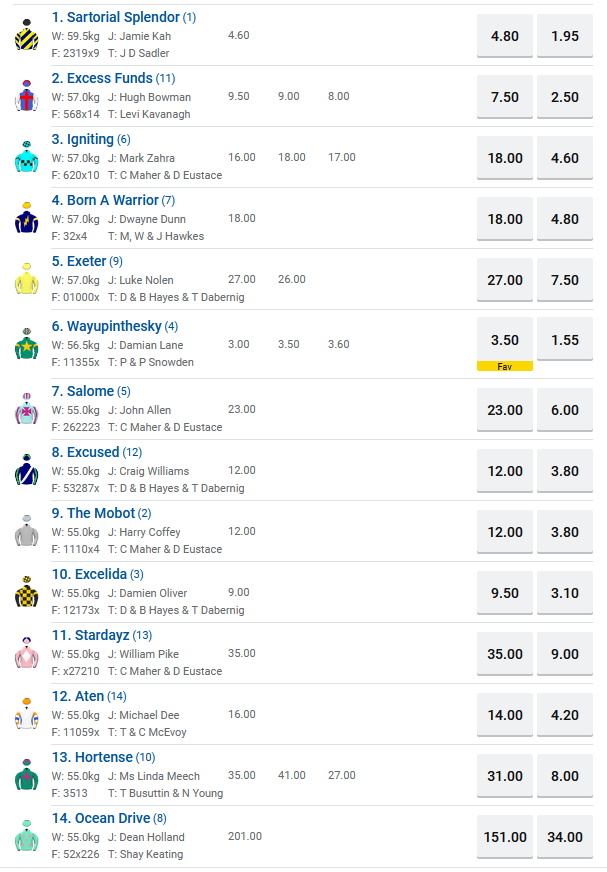Select Salome win odds 23.00
Image resolution: width=607 pixels, height=872 pixels.
(x=505, y=410)
